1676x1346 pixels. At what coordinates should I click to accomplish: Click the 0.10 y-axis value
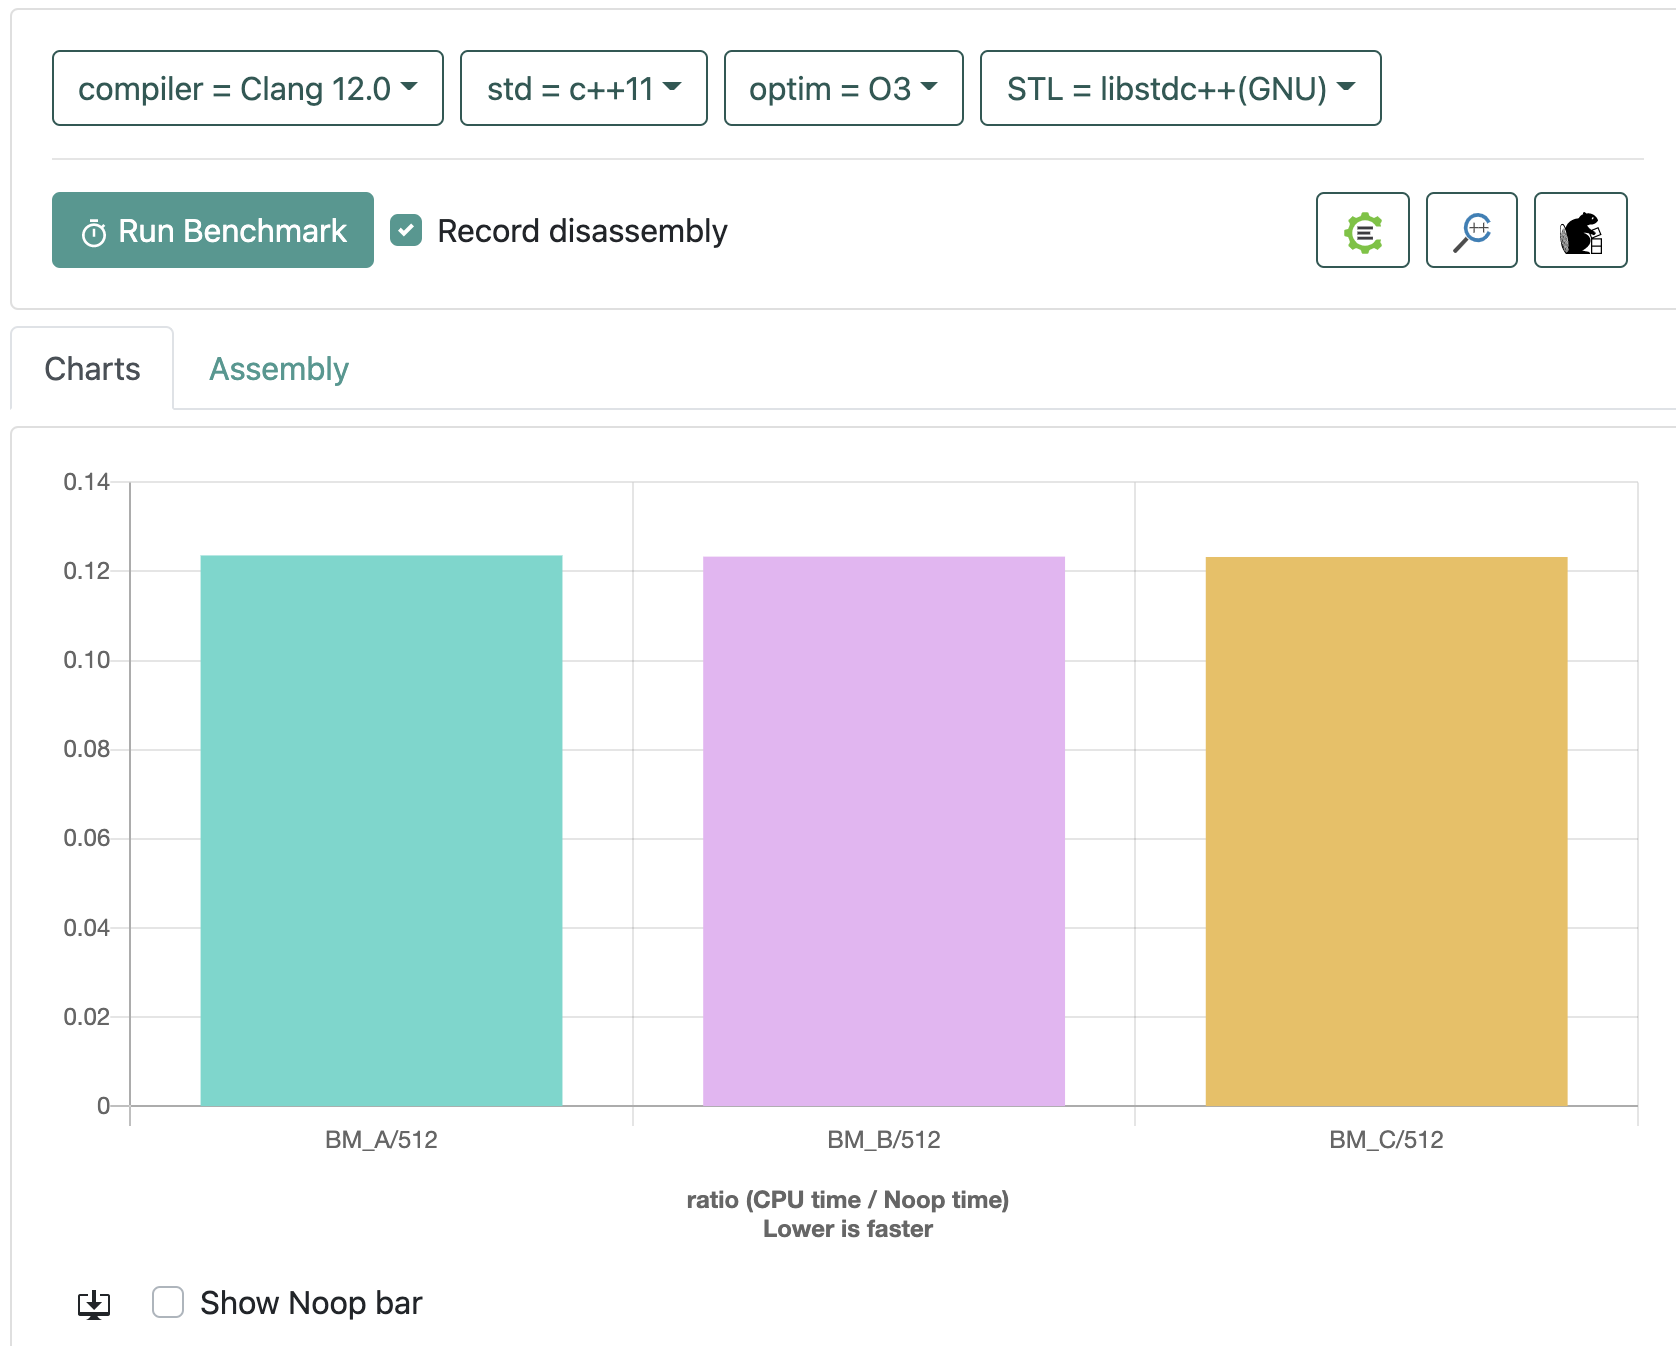click(x=87, y=660)
